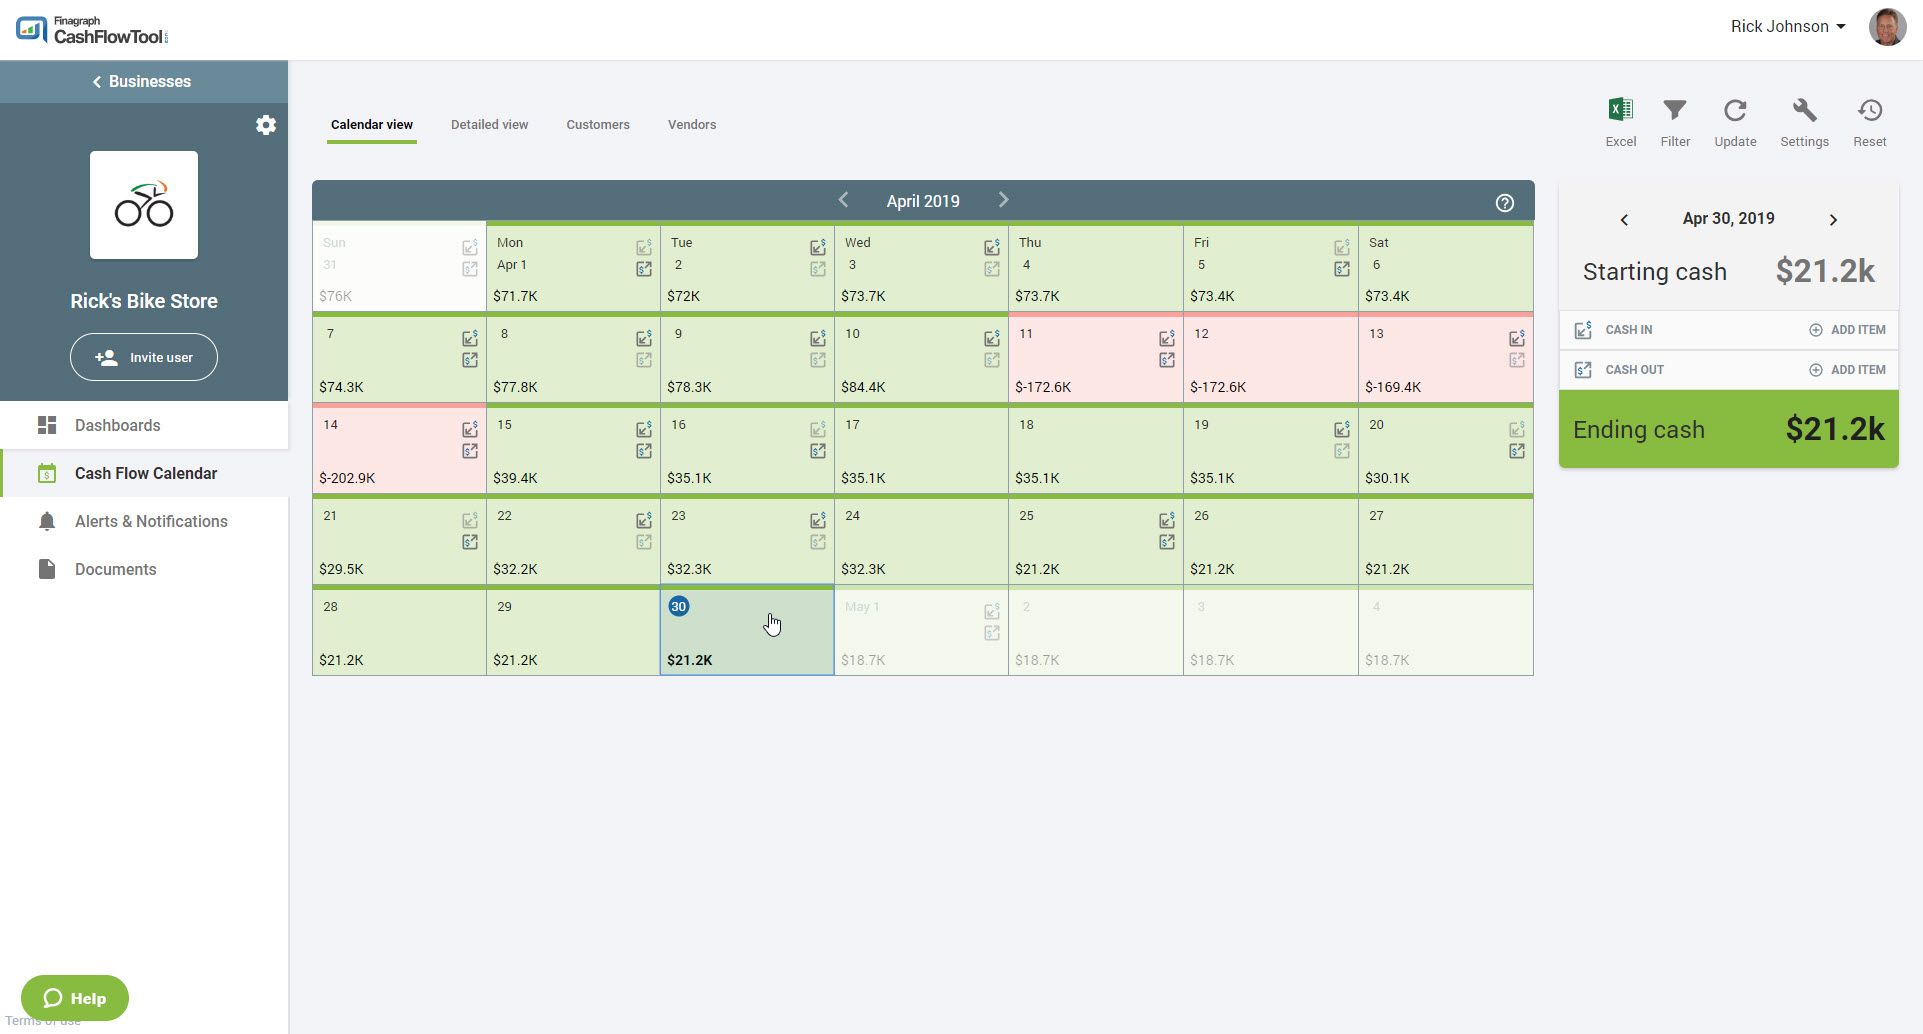
Task: Open Documents in sidebar
Action: pos(144,569)
